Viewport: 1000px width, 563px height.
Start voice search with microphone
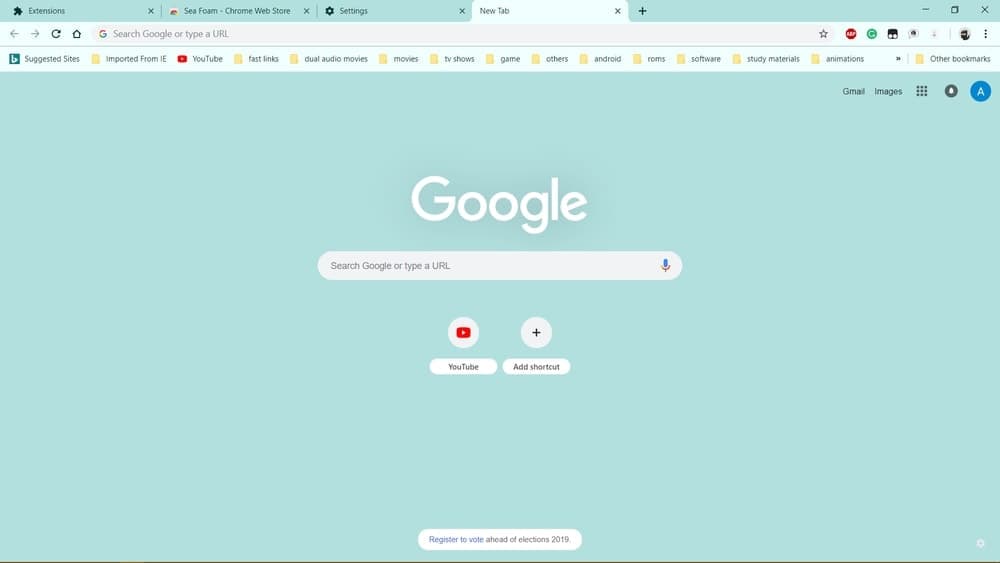tap(665, 265)
